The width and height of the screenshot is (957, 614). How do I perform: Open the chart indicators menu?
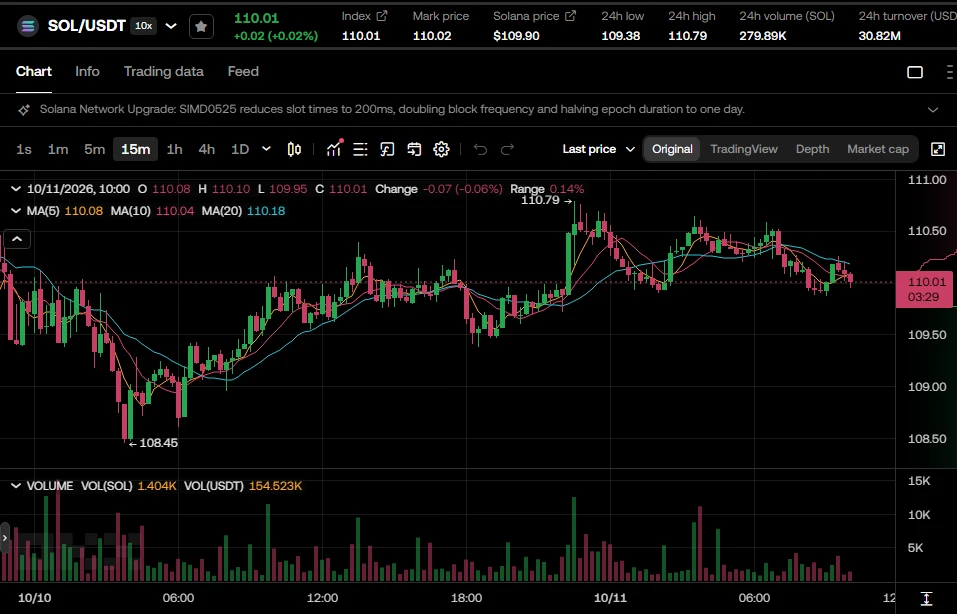(334, 149)
